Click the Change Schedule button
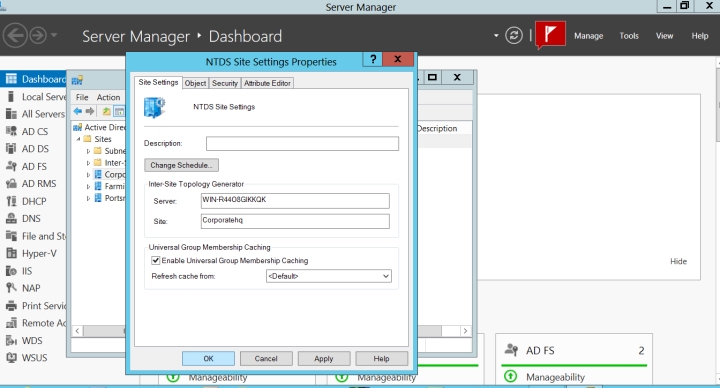 pyautogui.click(x=181, y=165)
